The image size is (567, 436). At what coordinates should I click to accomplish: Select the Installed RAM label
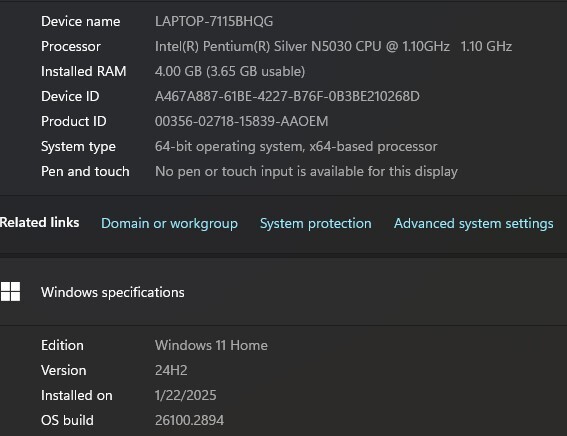click(x=84, y=71)
